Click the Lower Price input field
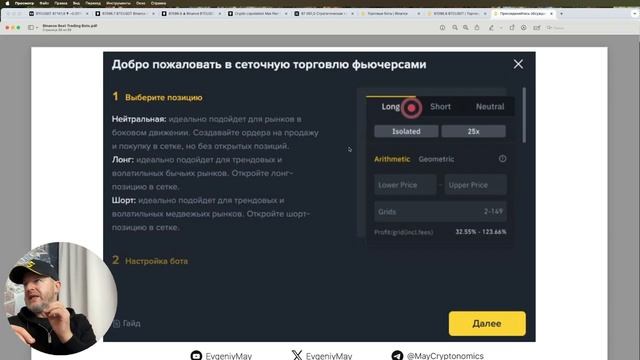The width and height of the screenshot is (640, 360). (x=405, y=185)
